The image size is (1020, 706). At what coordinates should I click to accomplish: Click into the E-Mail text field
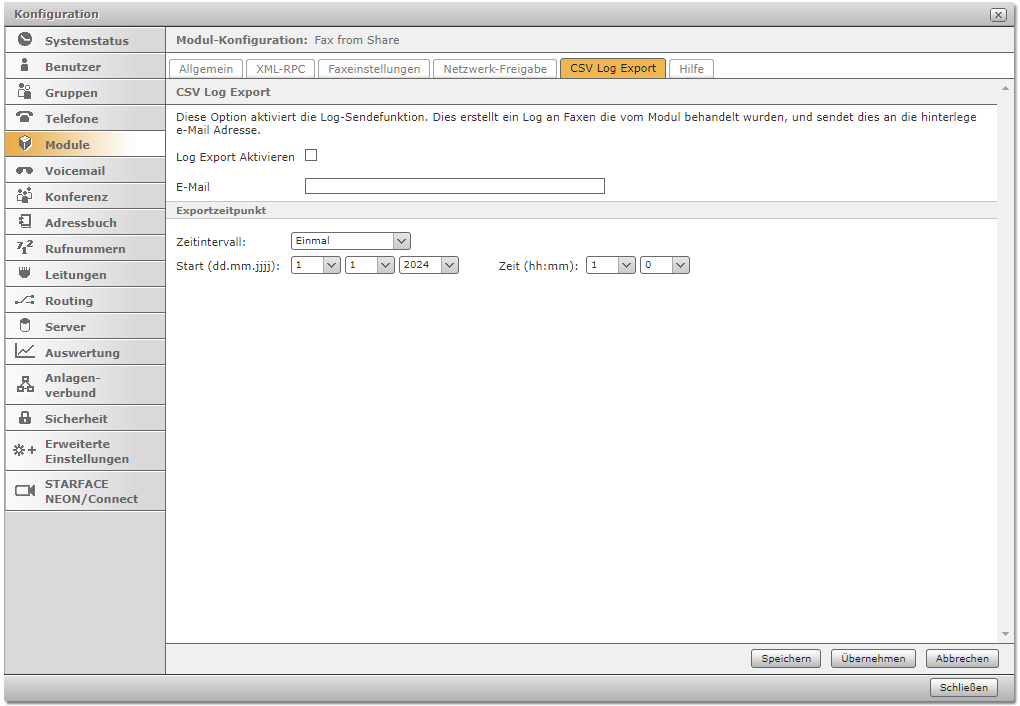(x=454, y=186)
